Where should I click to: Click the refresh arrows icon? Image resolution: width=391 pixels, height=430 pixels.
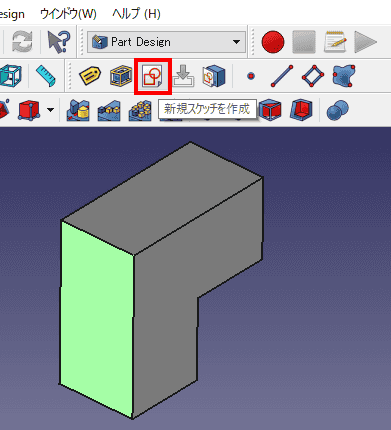pyautogui.click(x=22, y=42)
